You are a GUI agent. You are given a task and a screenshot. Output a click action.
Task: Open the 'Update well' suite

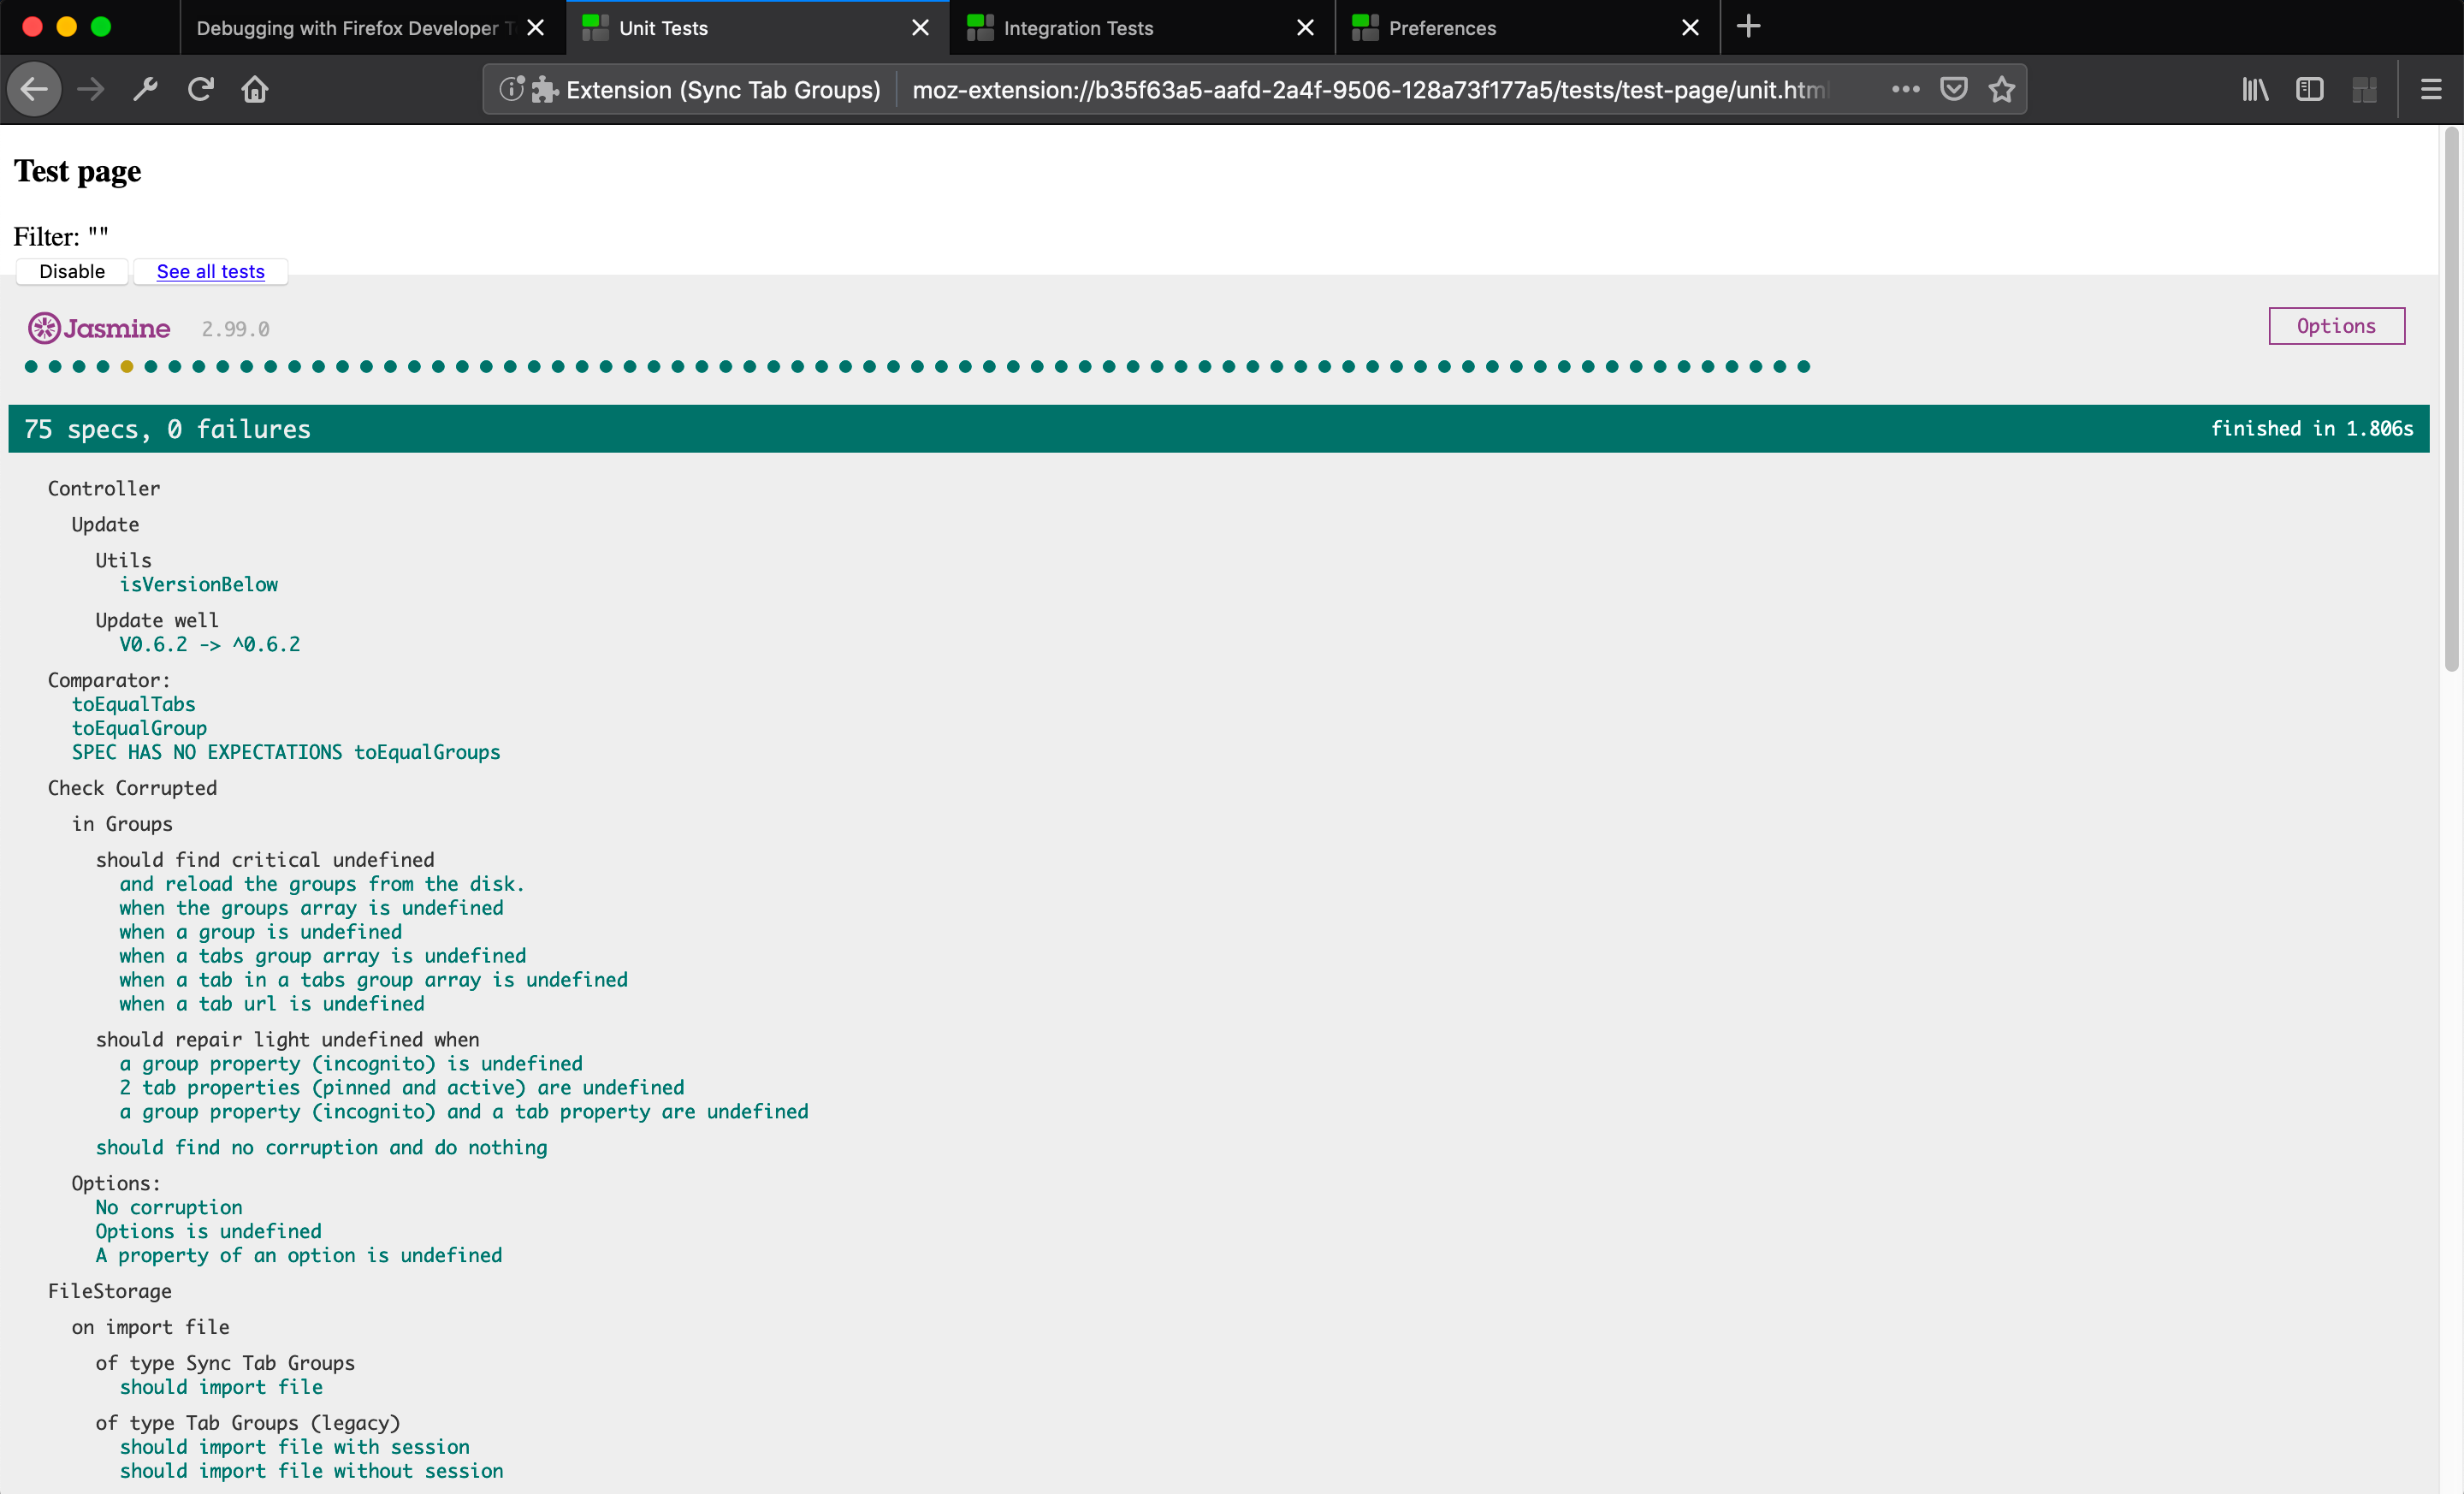click(157, 621)
